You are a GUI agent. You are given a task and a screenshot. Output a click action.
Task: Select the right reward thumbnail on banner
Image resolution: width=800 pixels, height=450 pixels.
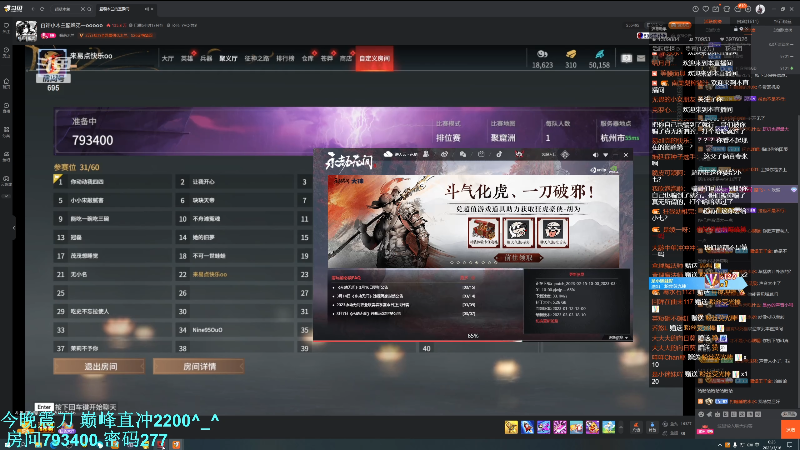(553, 232)
